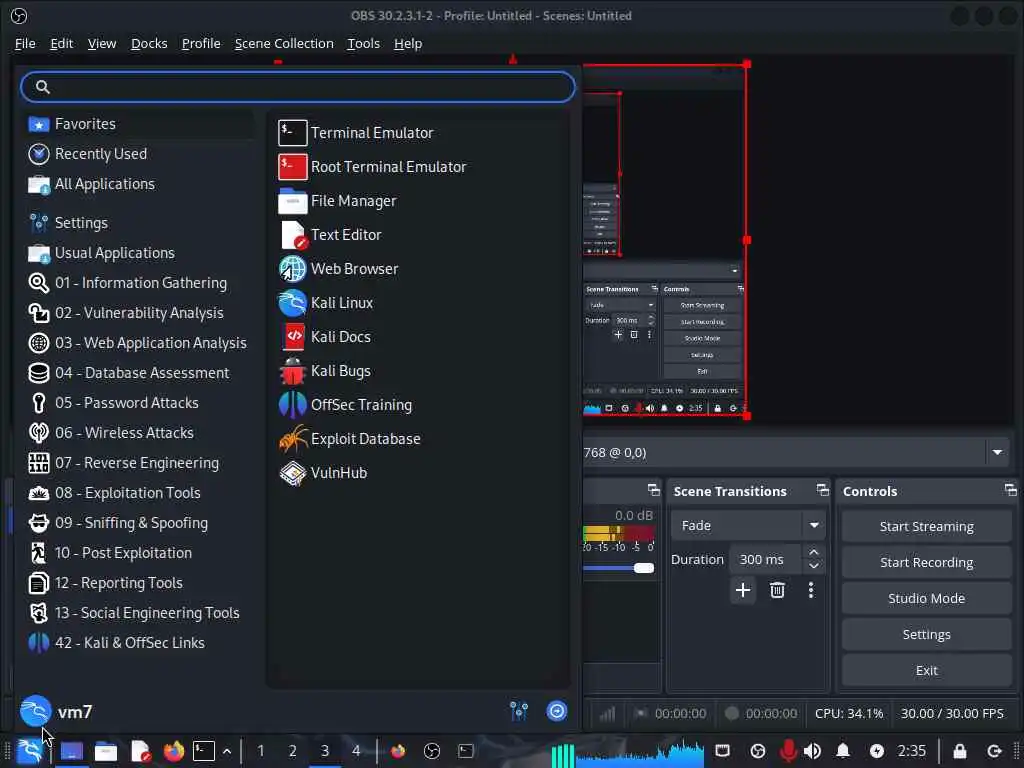This screenshot has height=768, width=1024.
Task: Open Root Terminal Emulator
Action: click(372, 167)
